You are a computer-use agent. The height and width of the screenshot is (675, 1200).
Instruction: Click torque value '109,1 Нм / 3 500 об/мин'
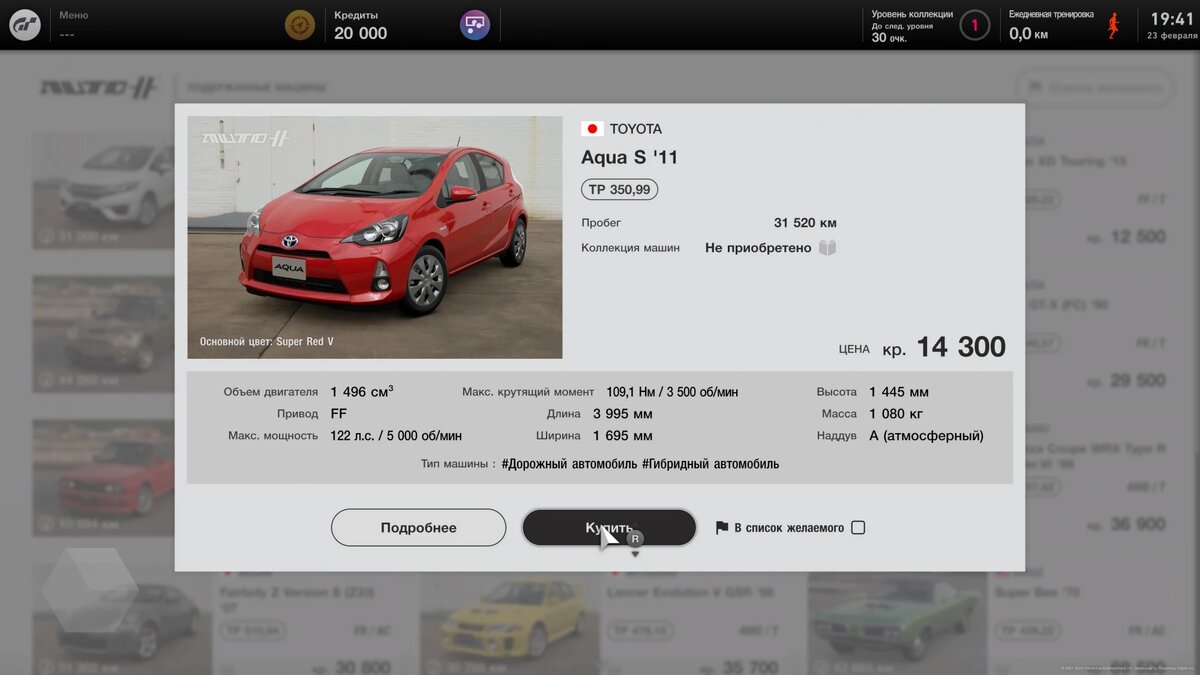[x=672, y=392]
